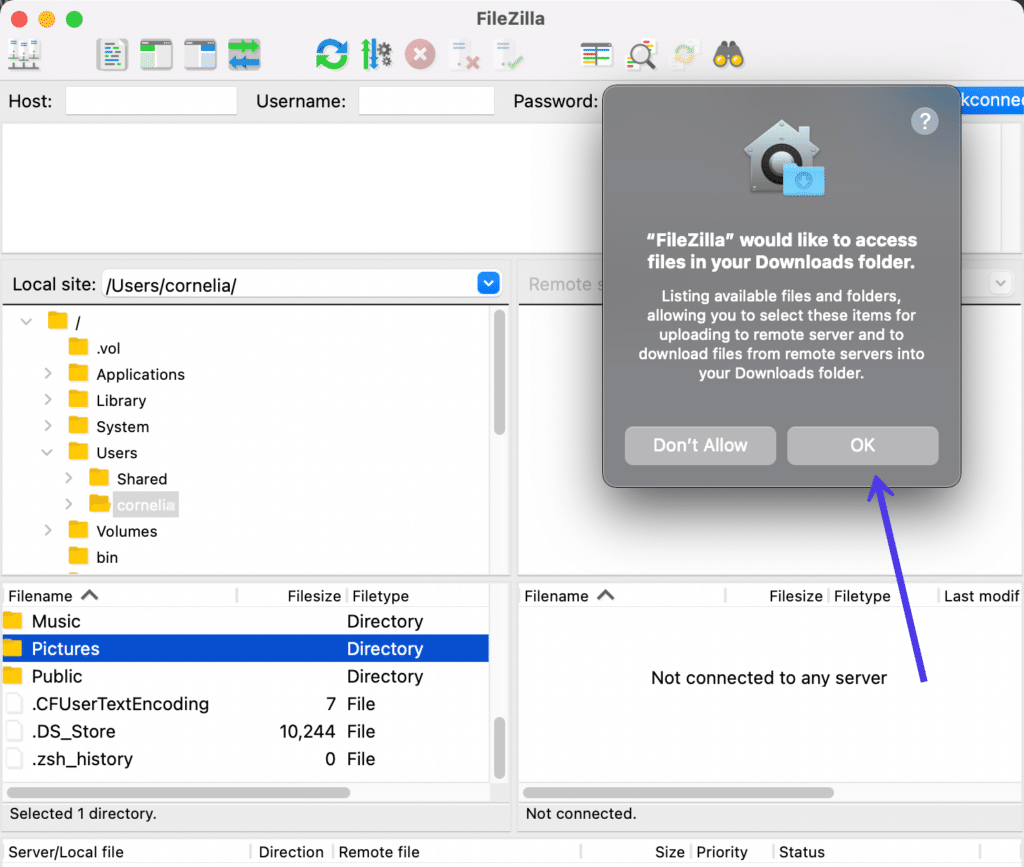The image size is (1024, 867).
Task: Cancel the current operation
Action: 419,54
